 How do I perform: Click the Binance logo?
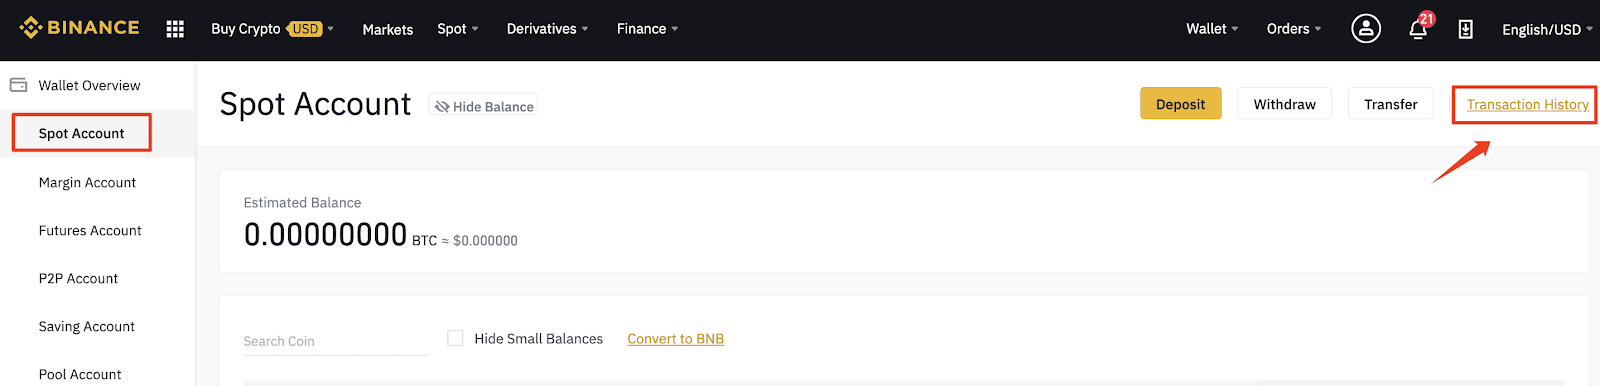[x=79, y=28]
